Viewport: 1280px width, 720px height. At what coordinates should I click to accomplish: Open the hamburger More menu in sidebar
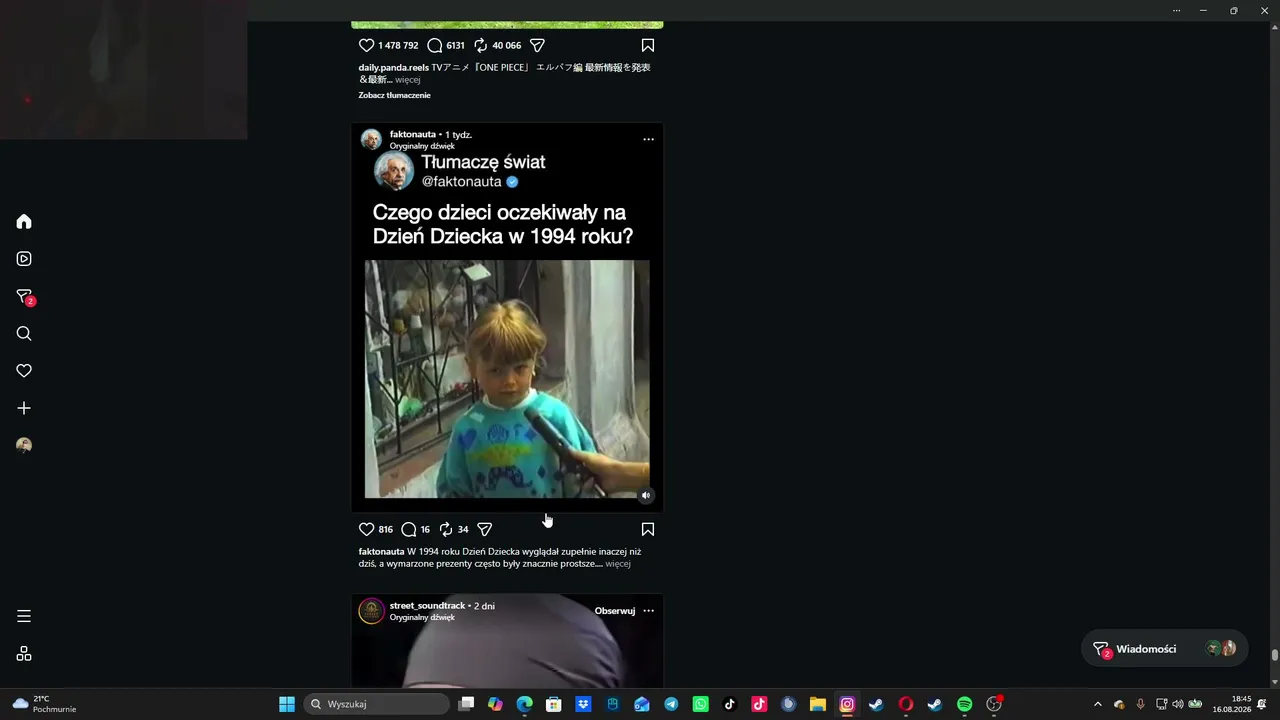pos(24,616)
